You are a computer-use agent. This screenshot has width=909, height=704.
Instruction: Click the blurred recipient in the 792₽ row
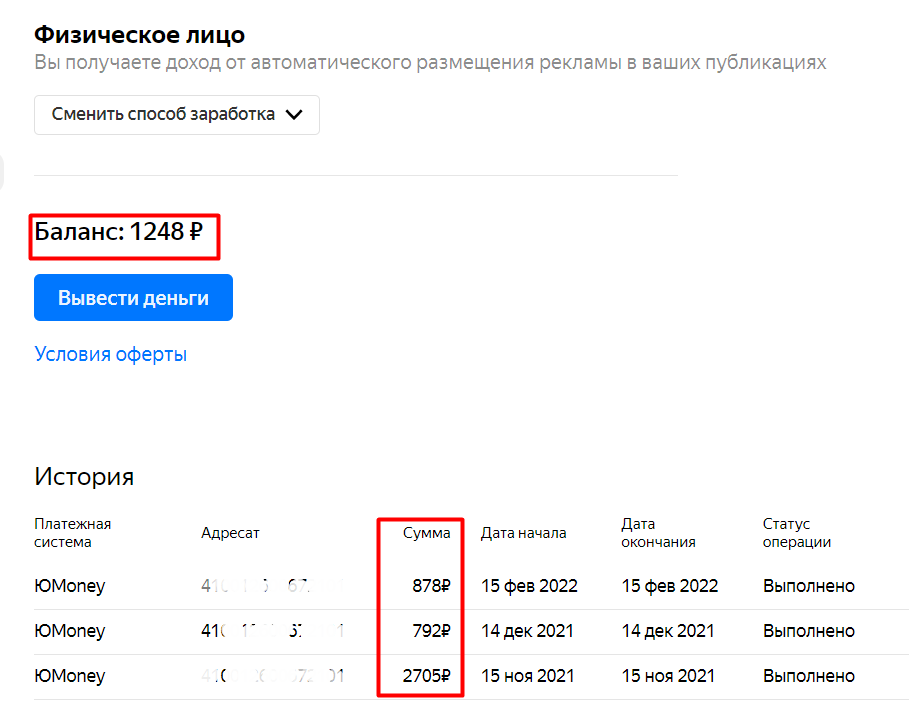click(272, 631)
